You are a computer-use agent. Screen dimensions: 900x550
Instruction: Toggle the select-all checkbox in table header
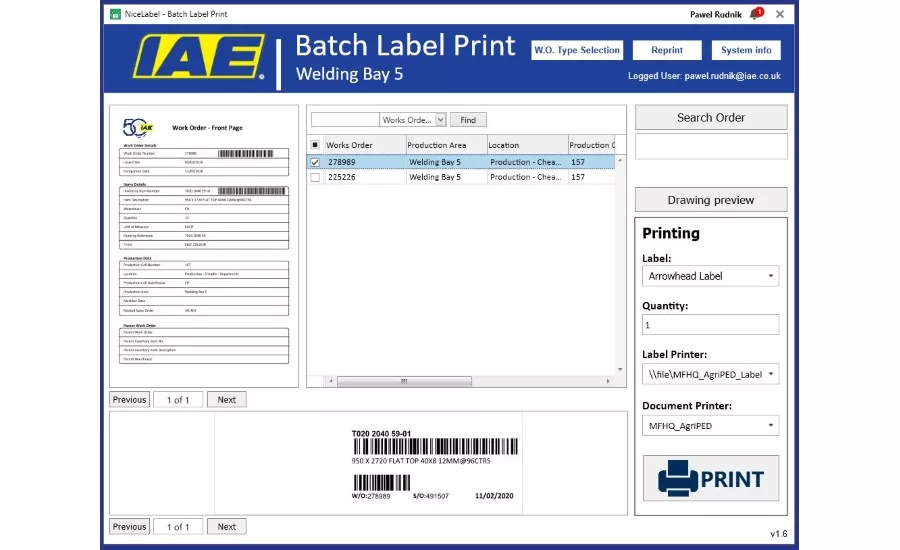click(x=315, y=145)
